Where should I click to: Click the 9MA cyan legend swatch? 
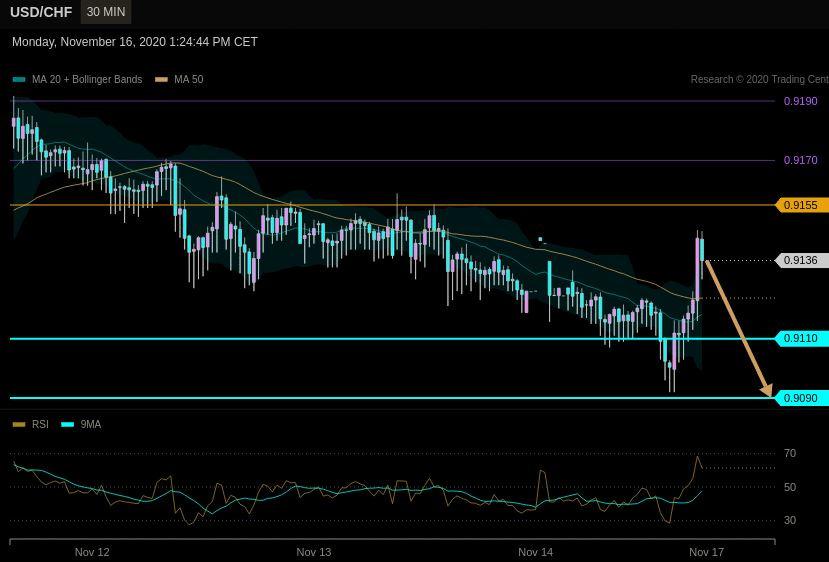pos(68,425)
